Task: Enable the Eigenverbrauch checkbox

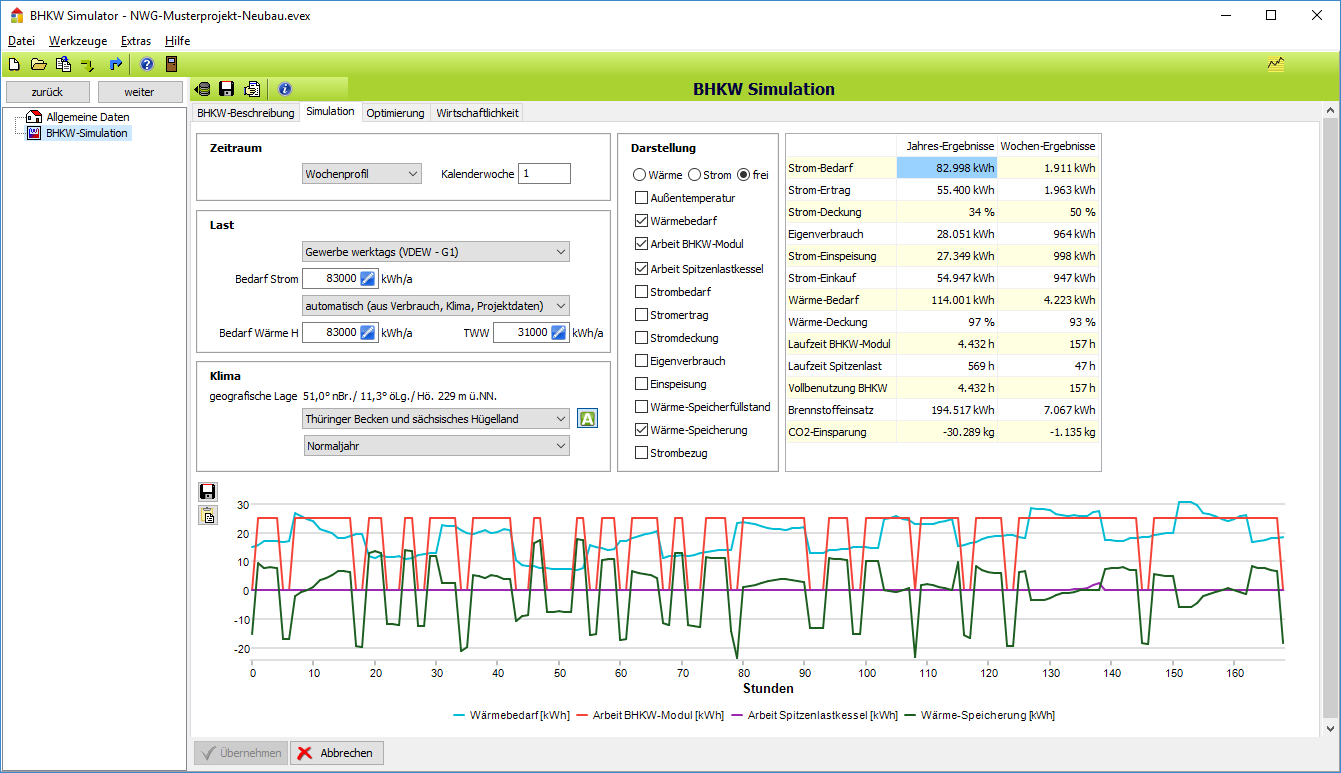Action: [641, 361]
